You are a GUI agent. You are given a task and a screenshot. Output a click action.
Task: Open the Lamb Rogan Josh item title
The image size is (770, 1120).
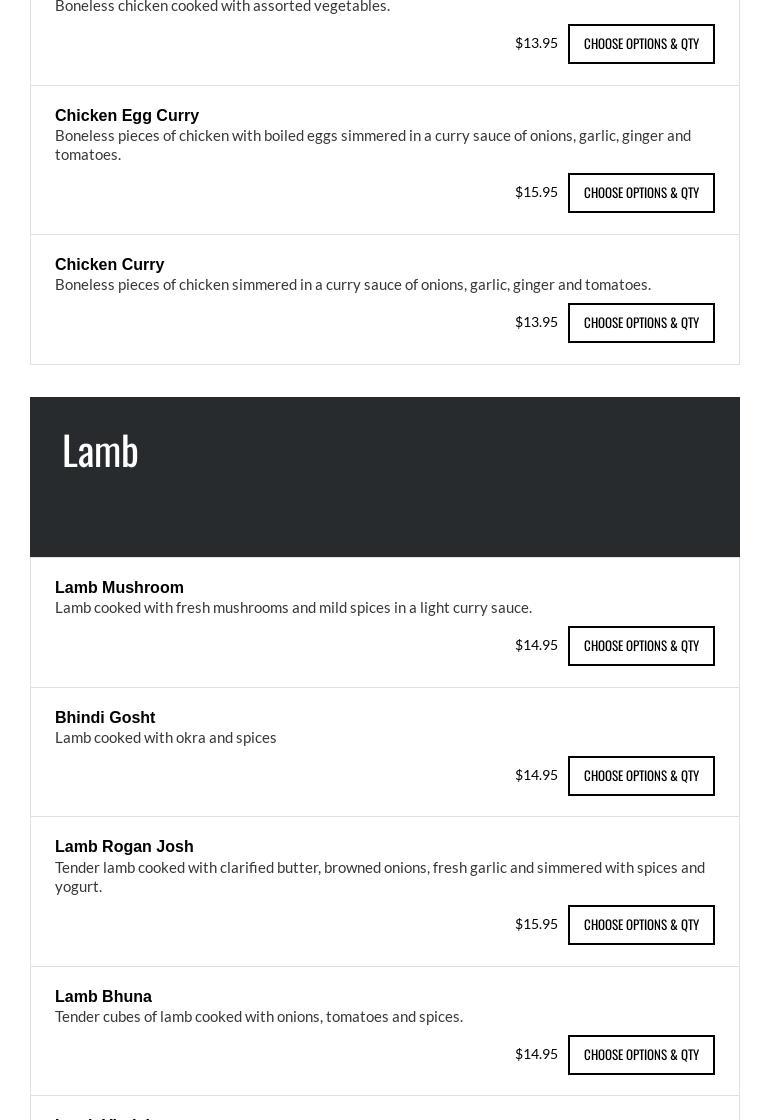(x=124, y=847)
